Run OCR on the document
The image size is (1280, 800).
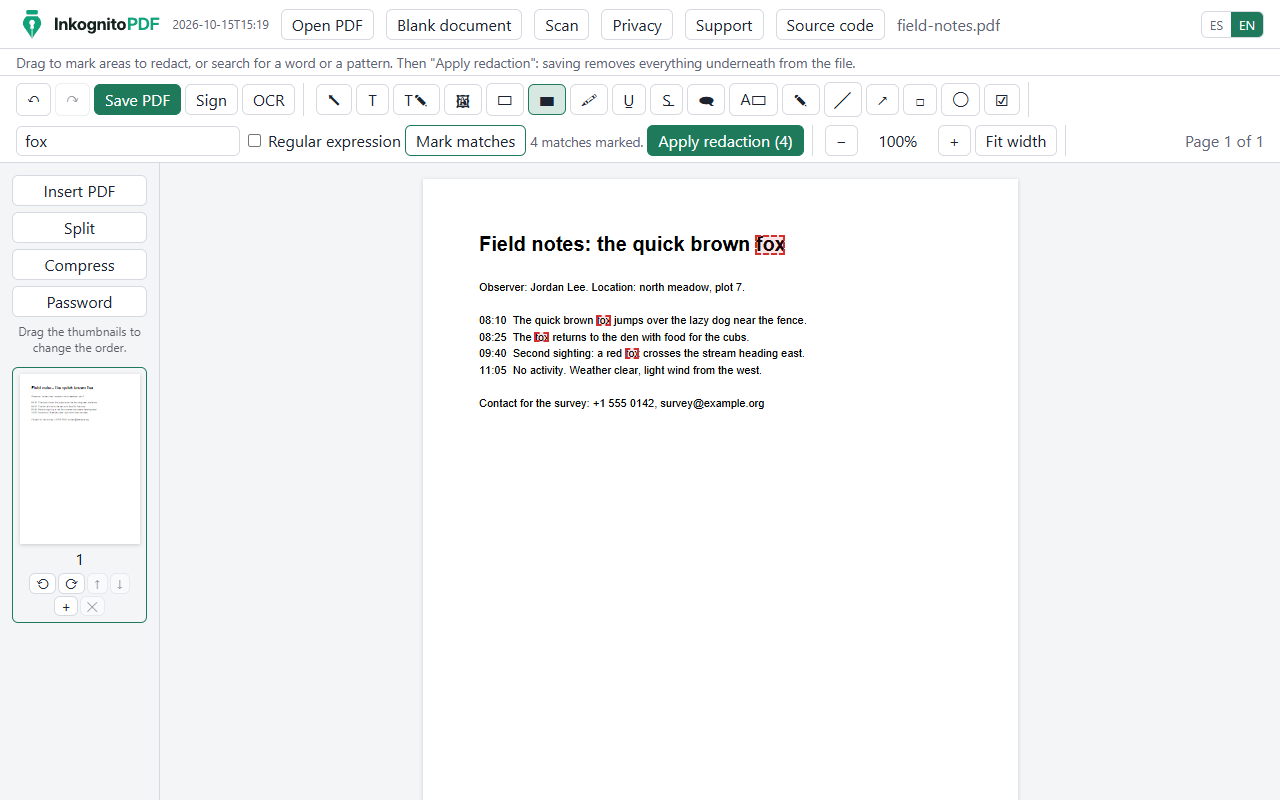pos(268,100)
